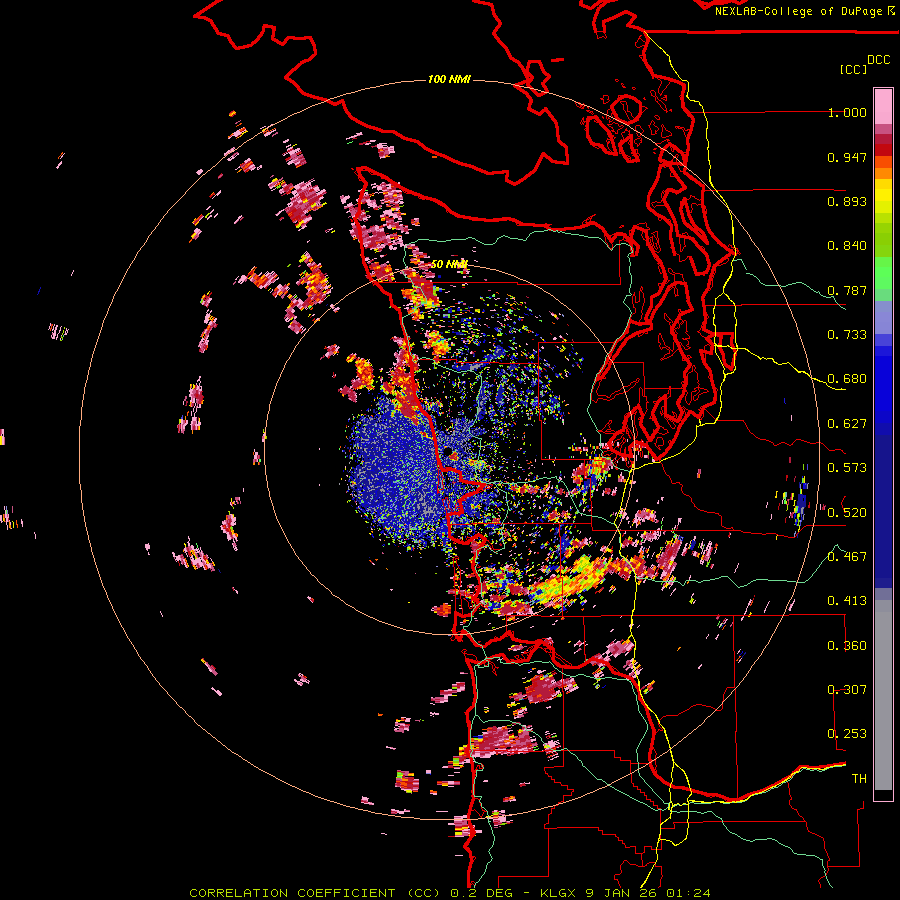Screen dimensions: 900x900
Task: Select the 0.360 legend value
Action: (x=847, y=646)
